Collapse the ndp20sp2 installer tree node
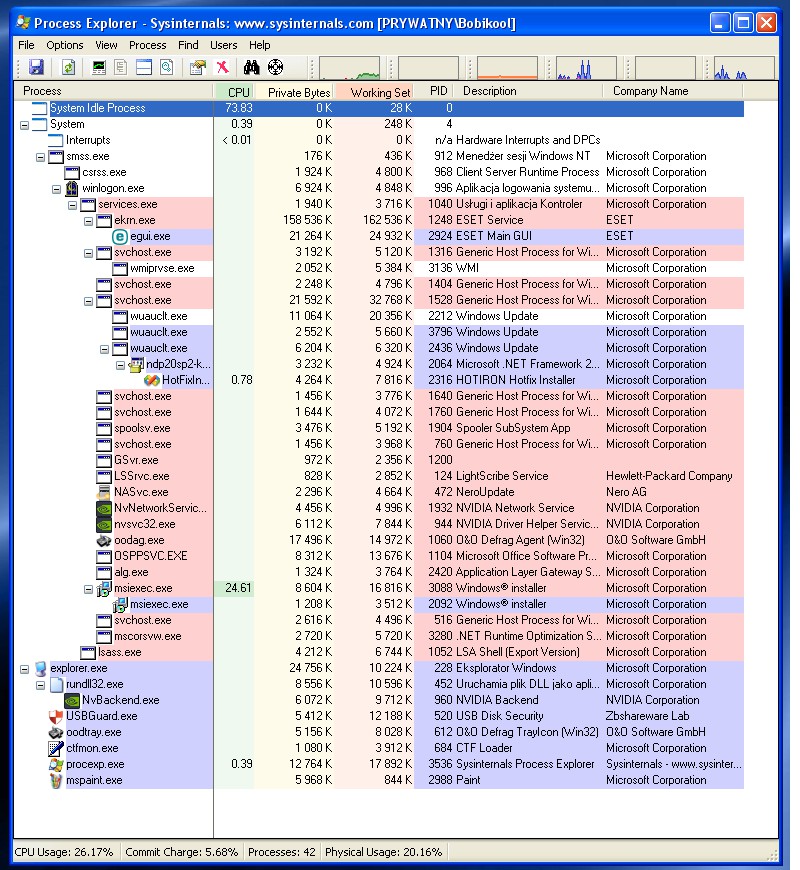This screenshot has height=870, width=800. pyautogui.click(x=120, y=366)
